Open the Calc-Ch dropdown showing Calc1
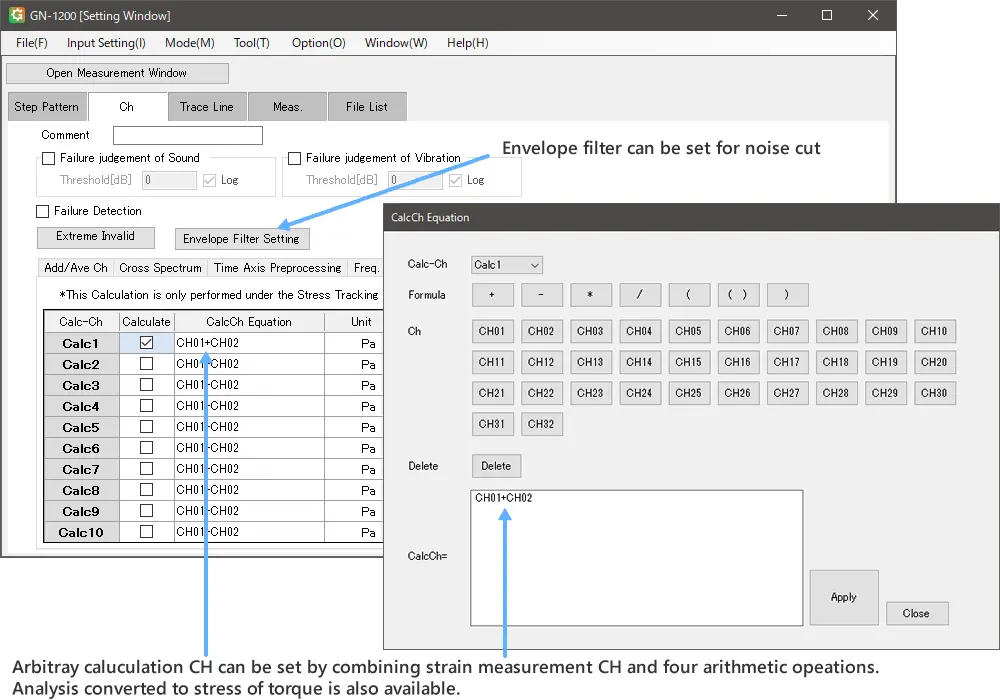 pyautogui.click(x=507, y=265)
